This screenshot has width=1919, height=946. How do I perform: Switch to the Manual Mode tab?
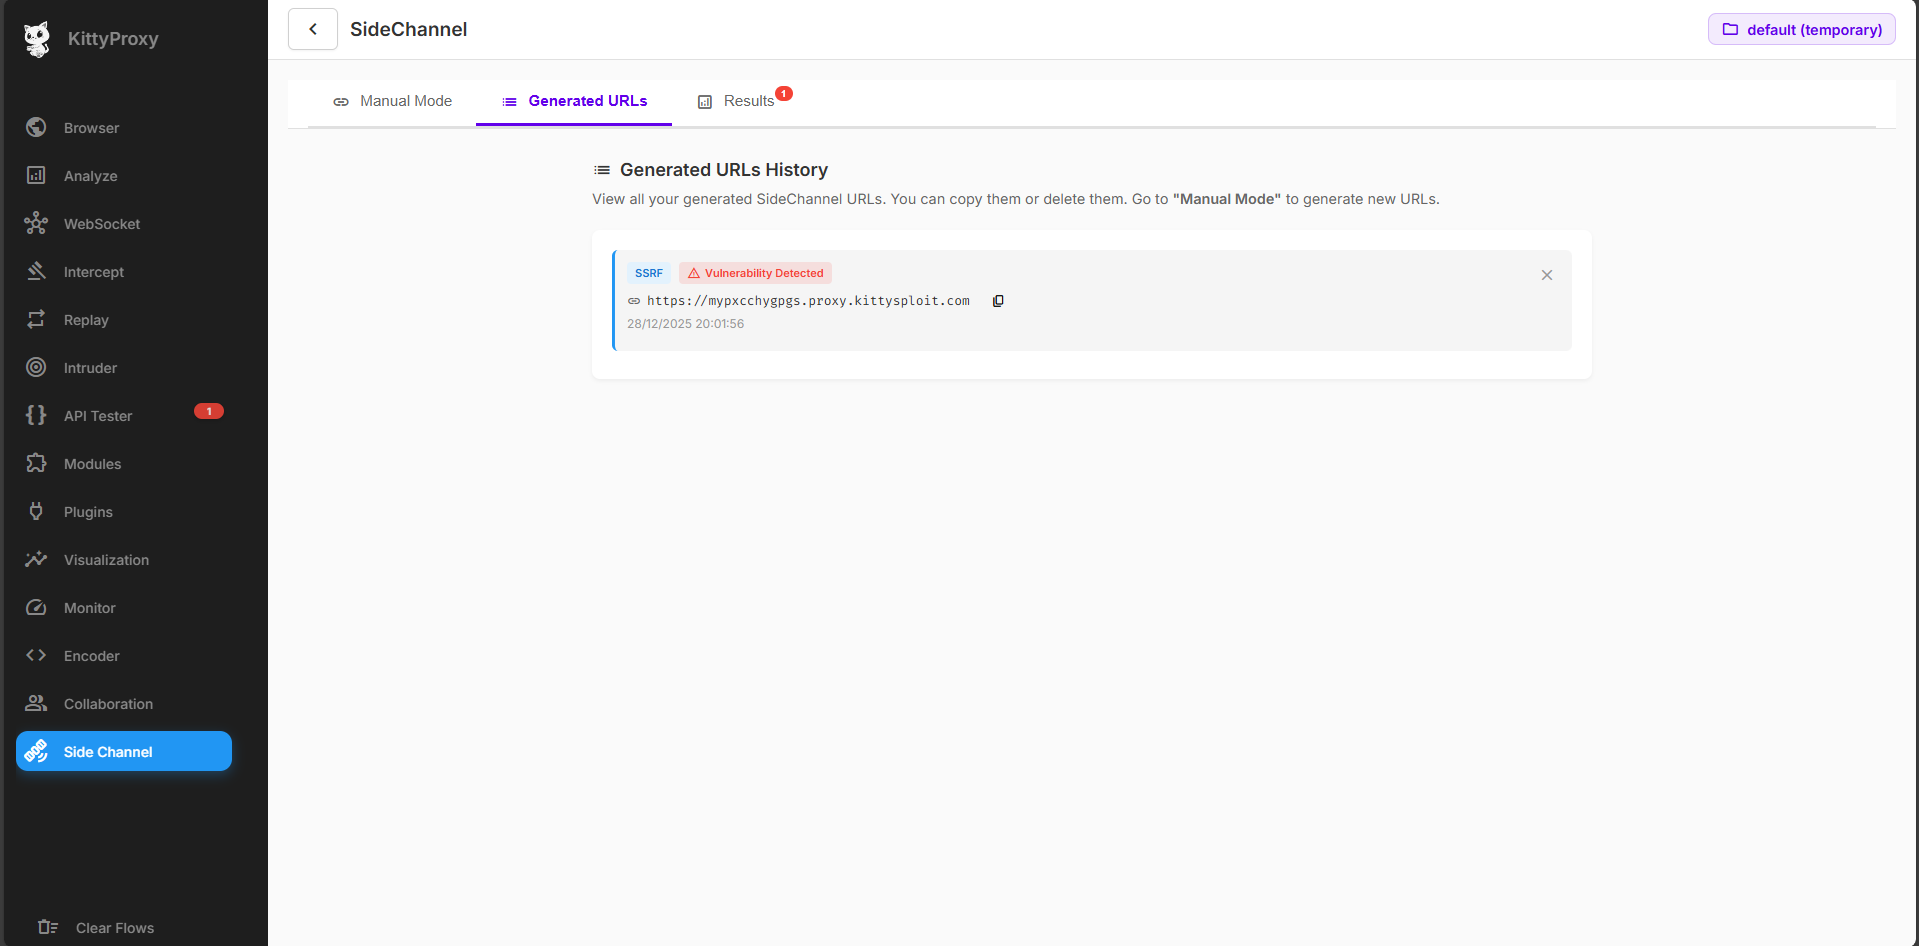(392, 101)
